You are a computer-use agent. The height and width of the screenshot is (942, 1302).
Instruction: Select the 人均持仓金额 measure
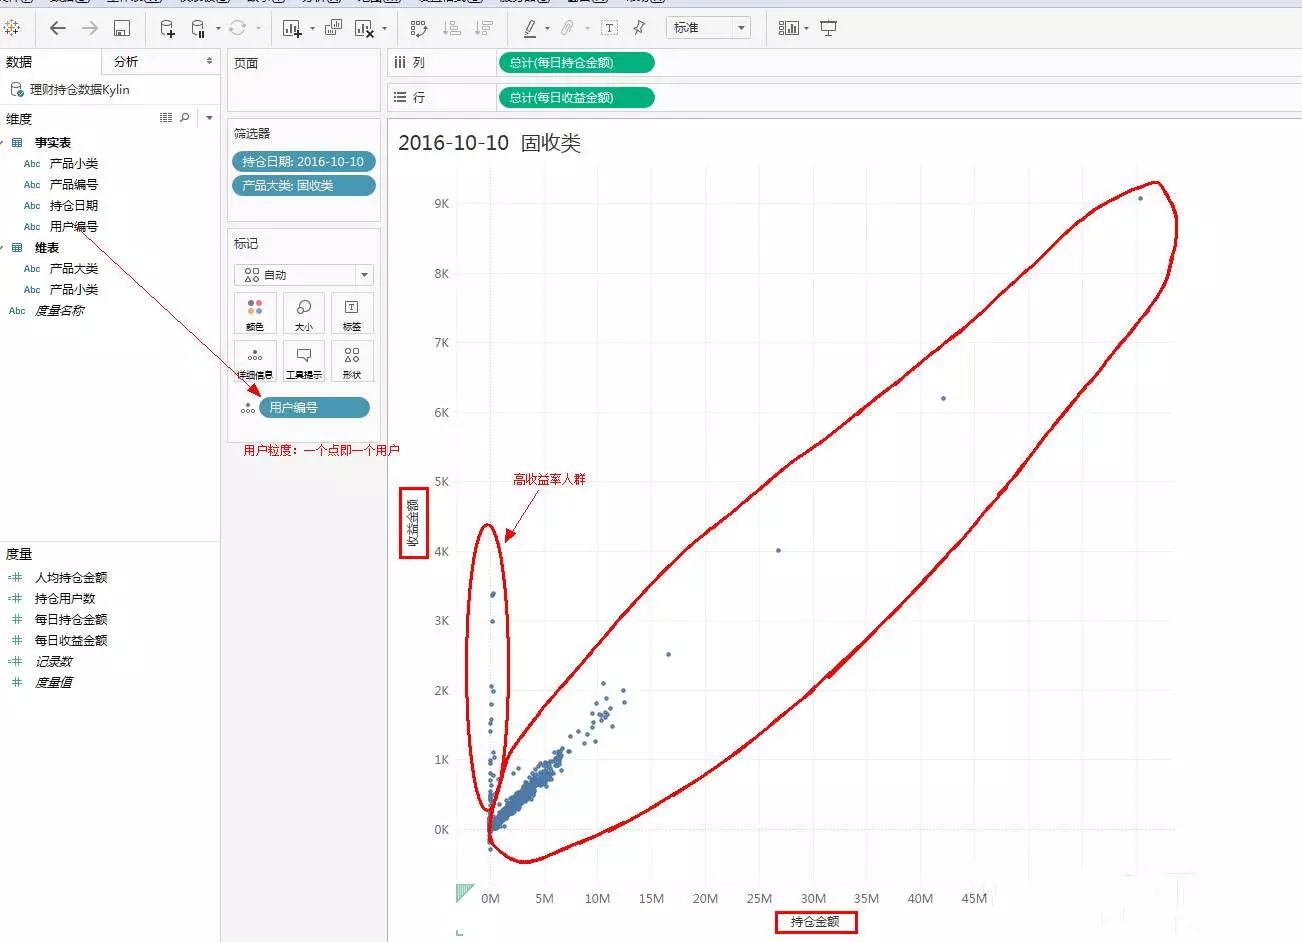coord(70,578)
